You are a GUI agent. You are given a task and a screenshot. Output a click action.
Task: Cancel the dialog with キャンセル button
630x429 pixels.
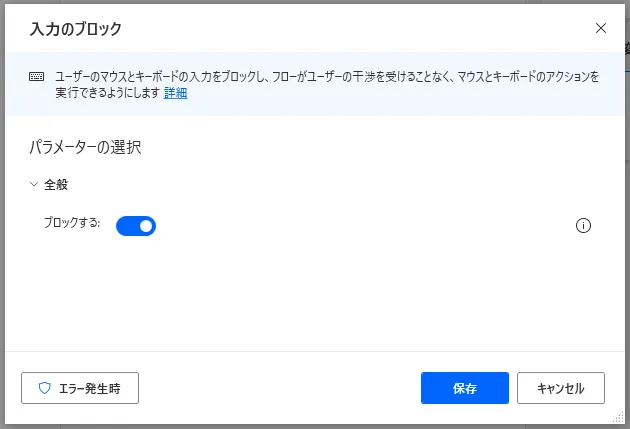point(561,388)
